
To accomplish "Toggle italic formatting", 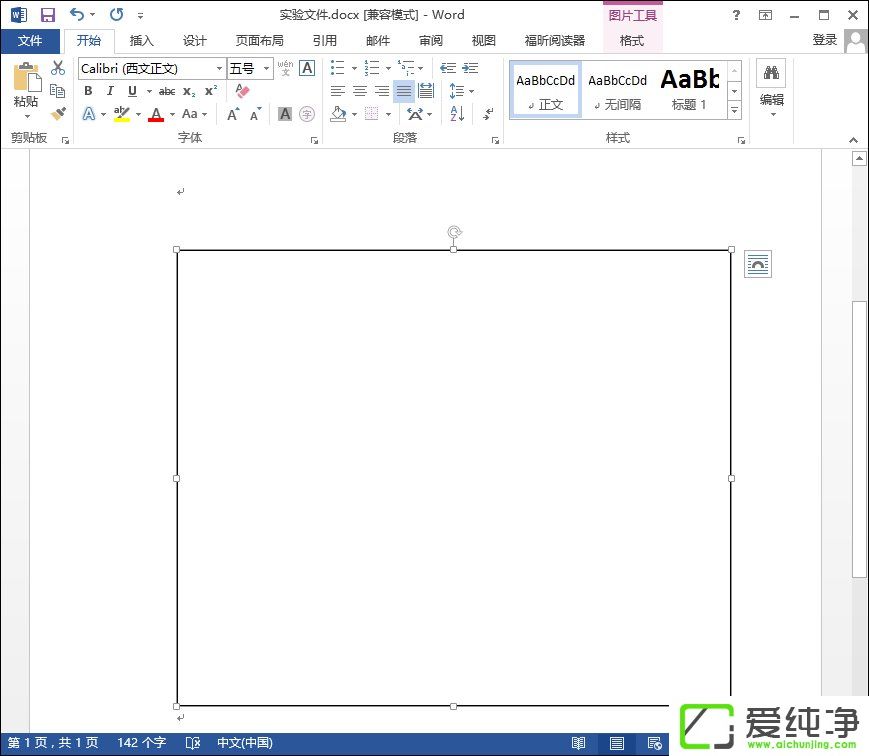I will tap(110, 91).
